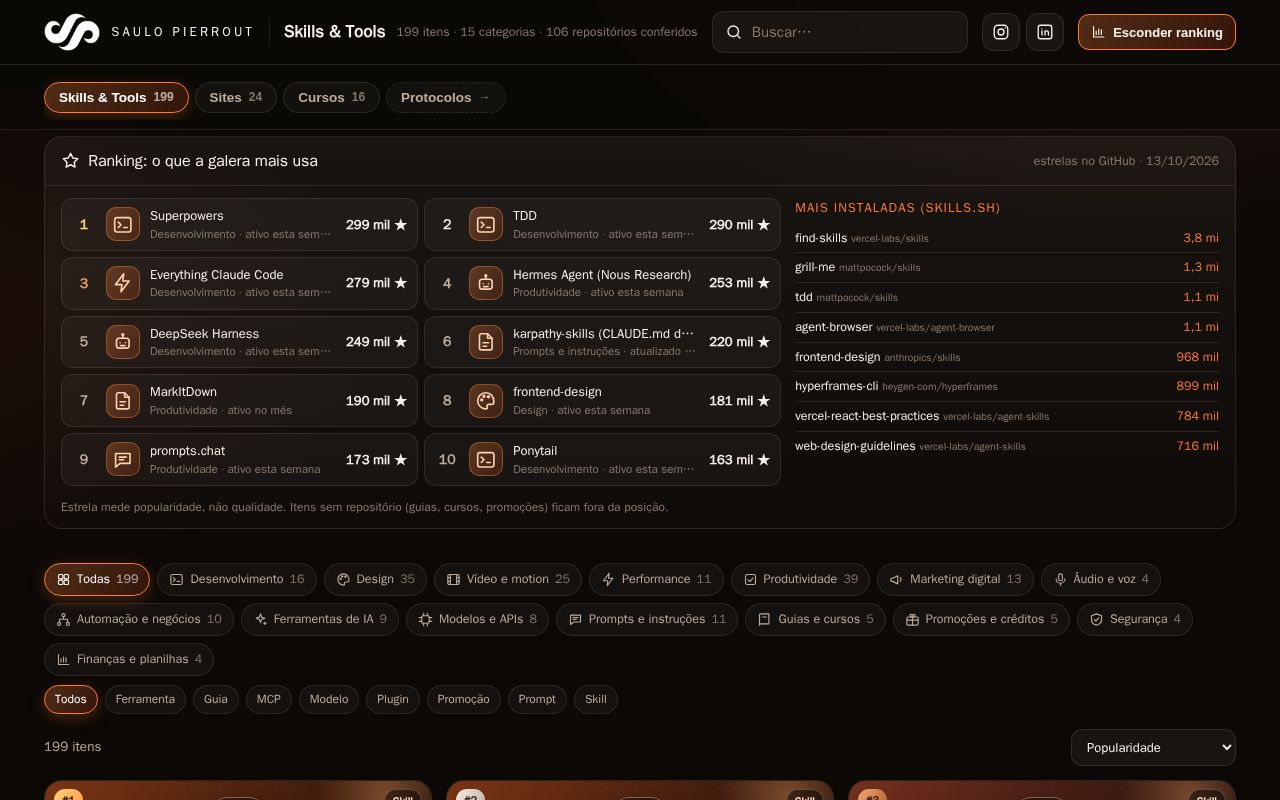Open the Protocolos link
This screenshot has width=1280, height=800.
click(x=446, y=97)
